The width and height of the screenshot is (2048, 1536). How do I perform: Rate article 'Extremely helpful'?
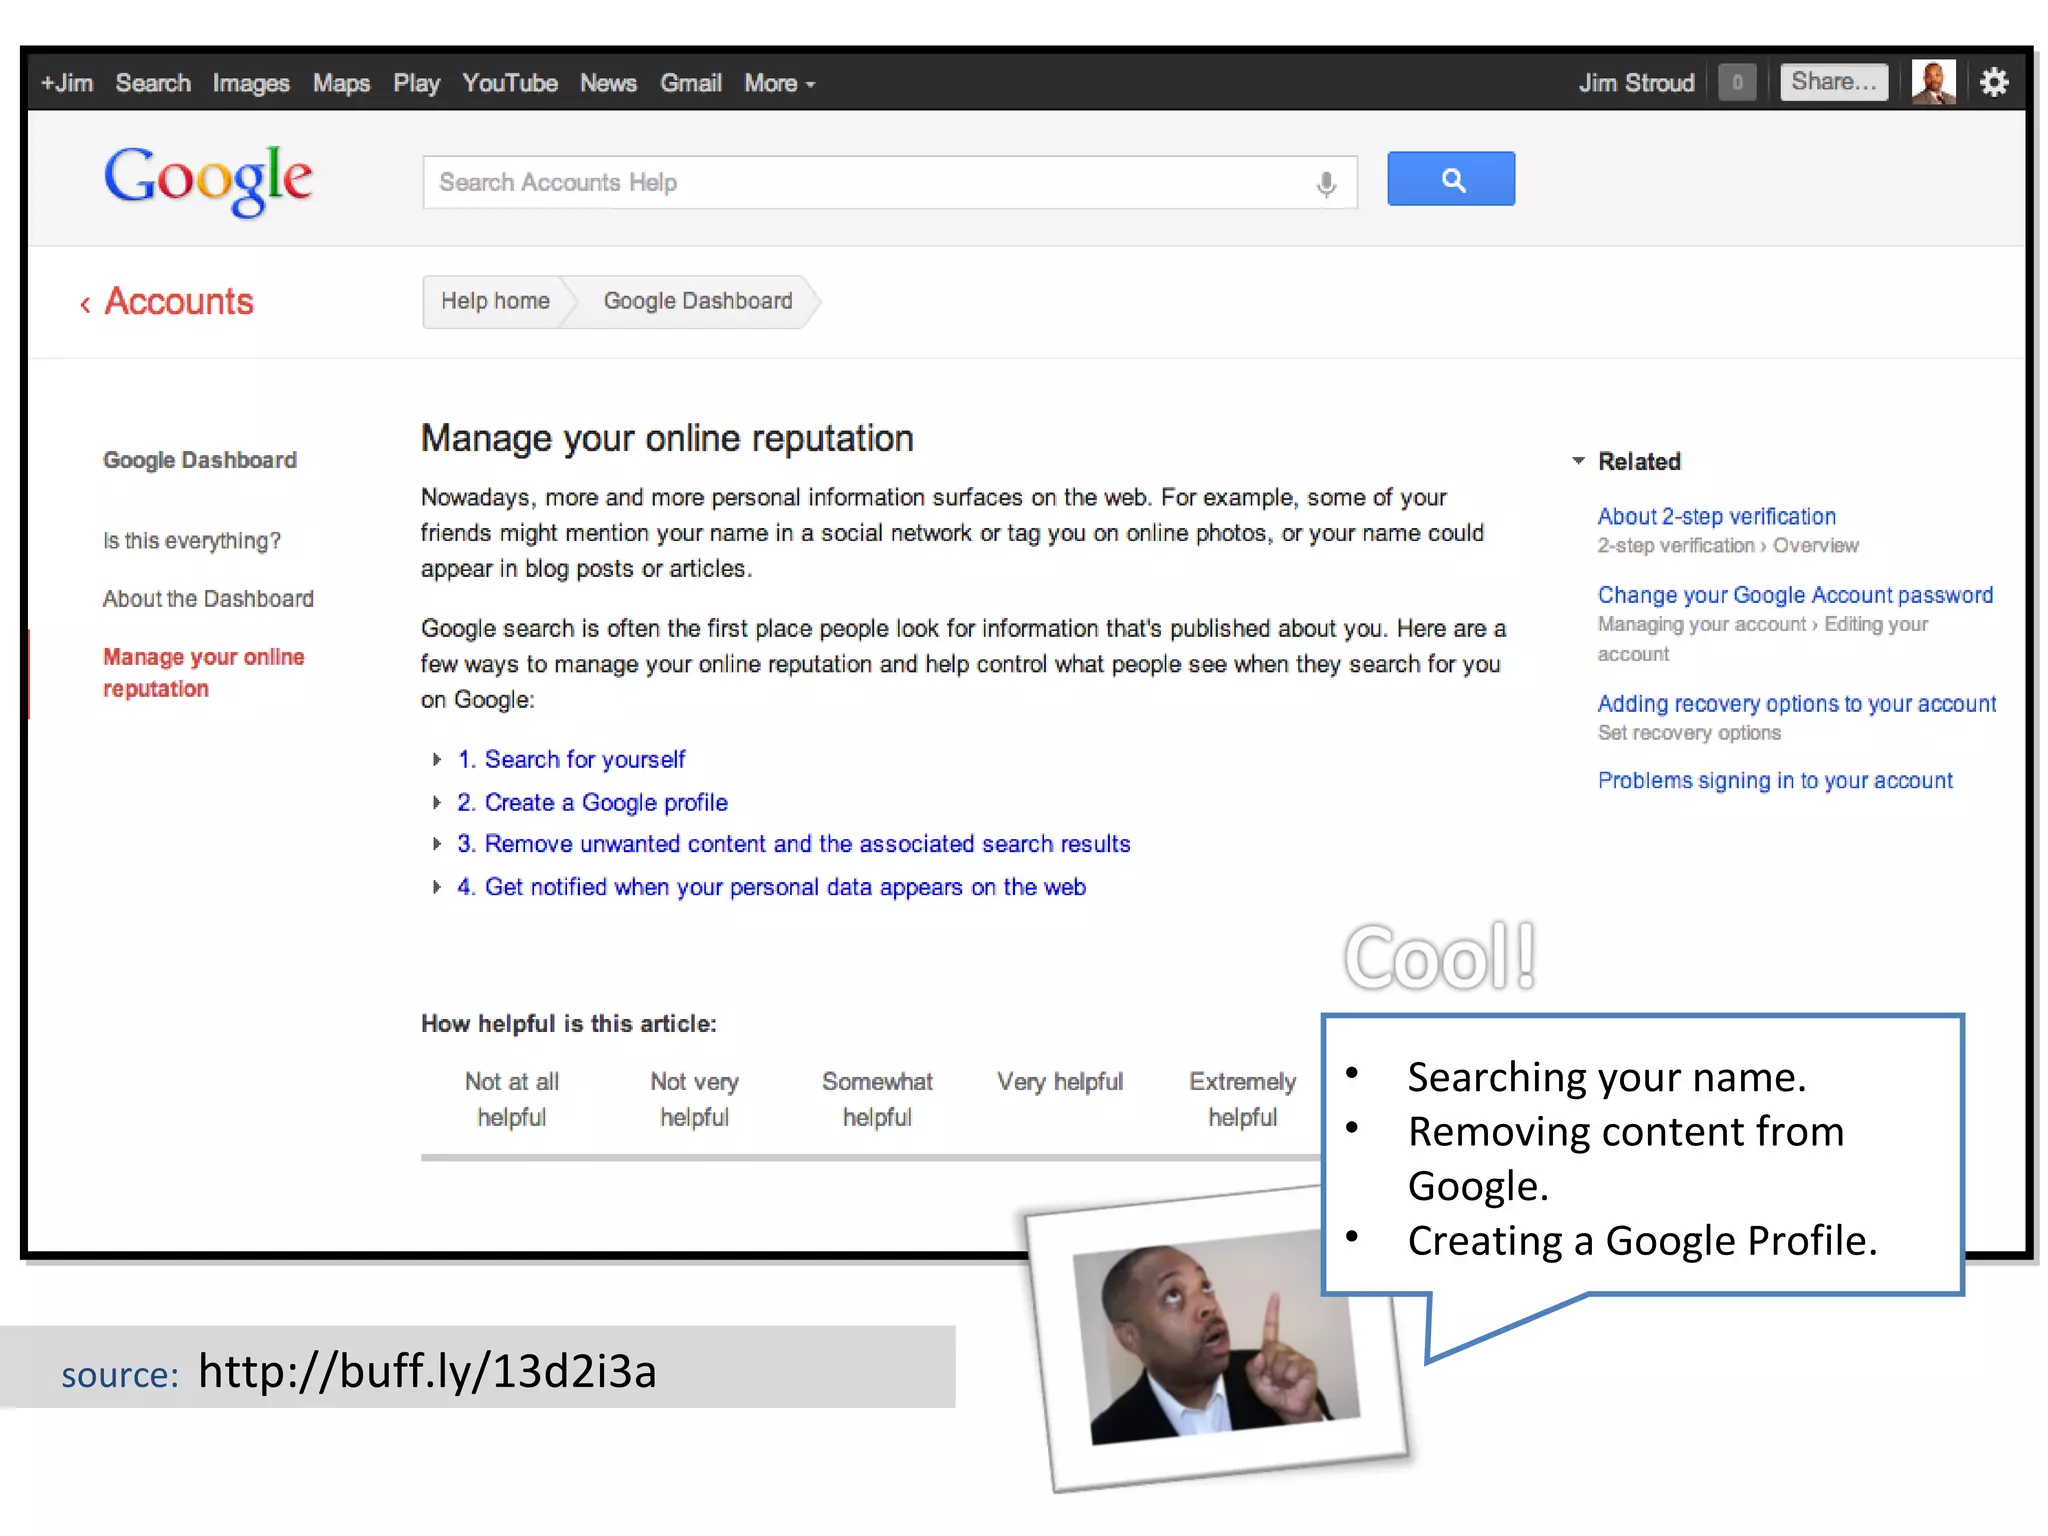click(x=1242, y=1099)
